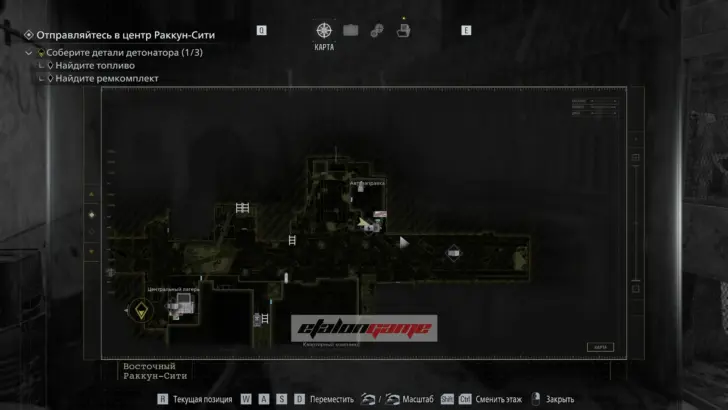Select the Карта compass tab icon

point(324,30)
